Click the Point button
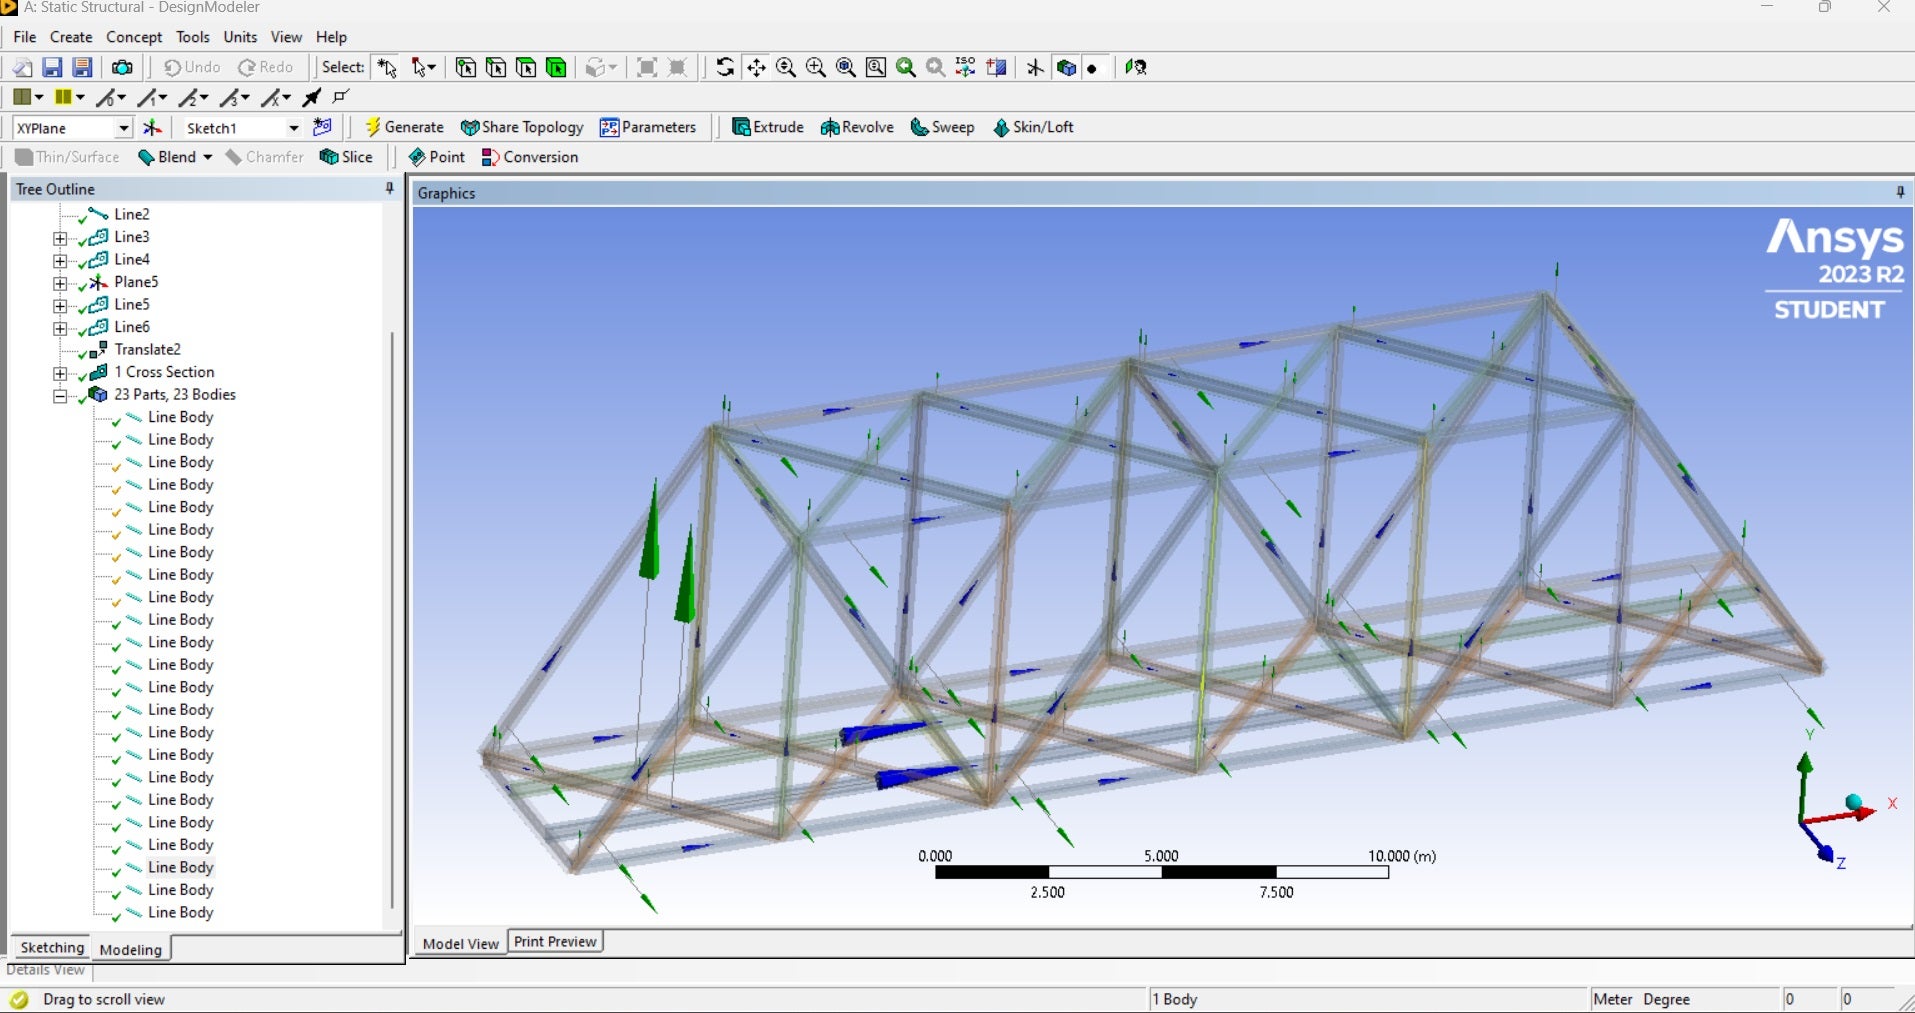 pos(437,157)
